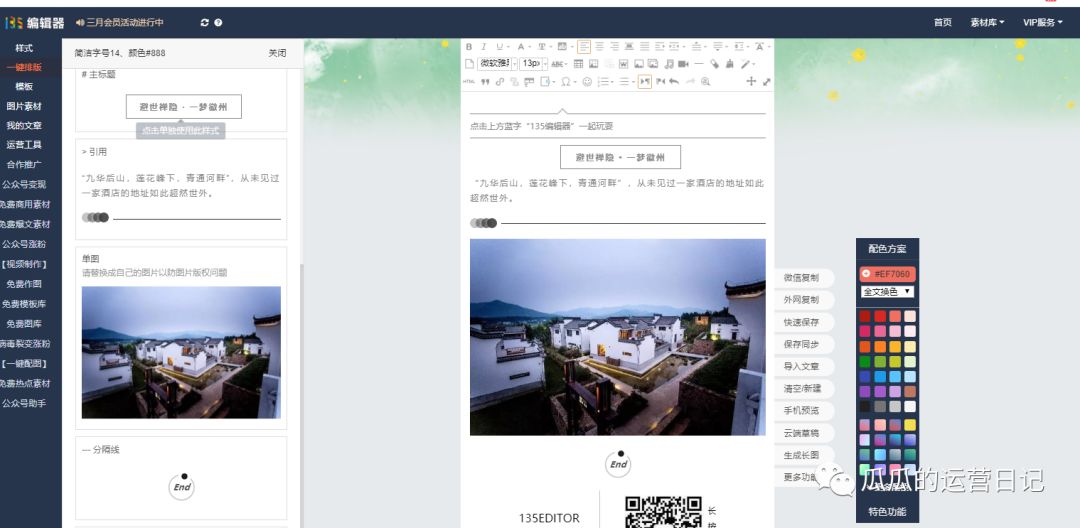Viewport: 1080px width, 528px height.
Task: Insert a hyperlink with the chain icon
Action: [500, 81]
